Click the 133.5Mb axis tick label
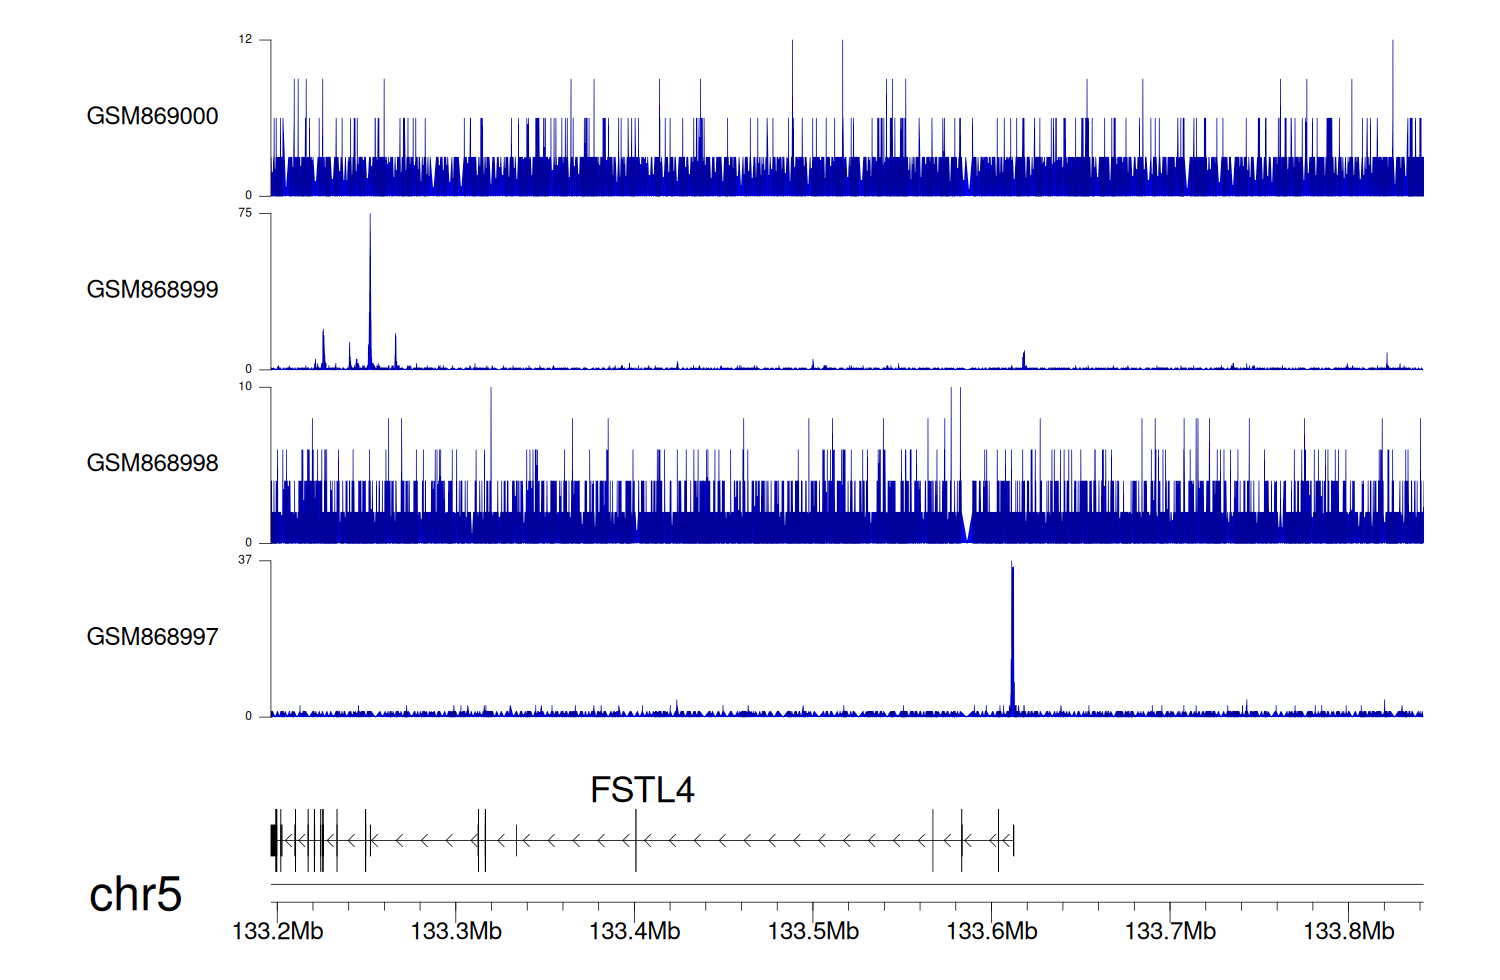 coord(813,931)
